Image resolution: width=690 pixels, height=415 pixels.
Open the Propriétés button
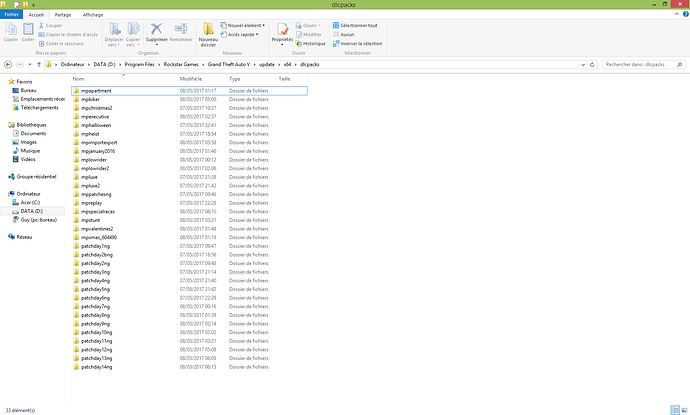coord(282,33)
